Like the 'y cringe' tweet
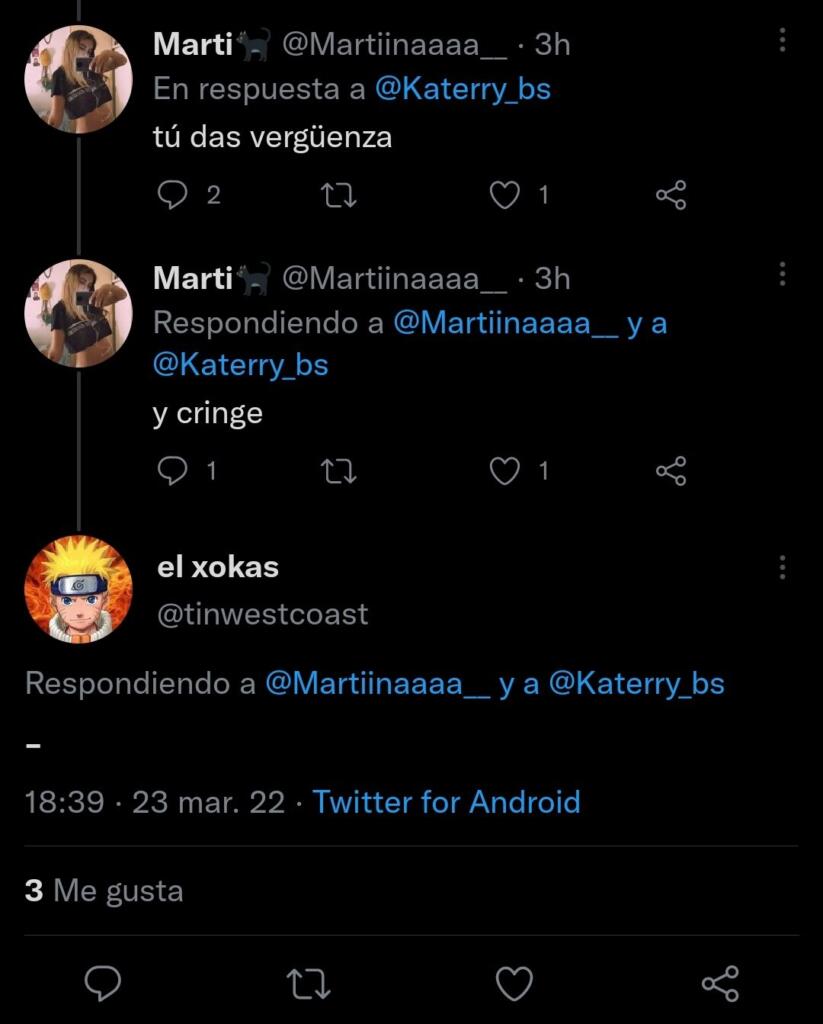The width and height of the screenshot is (823, 1024). click(505, 470)
